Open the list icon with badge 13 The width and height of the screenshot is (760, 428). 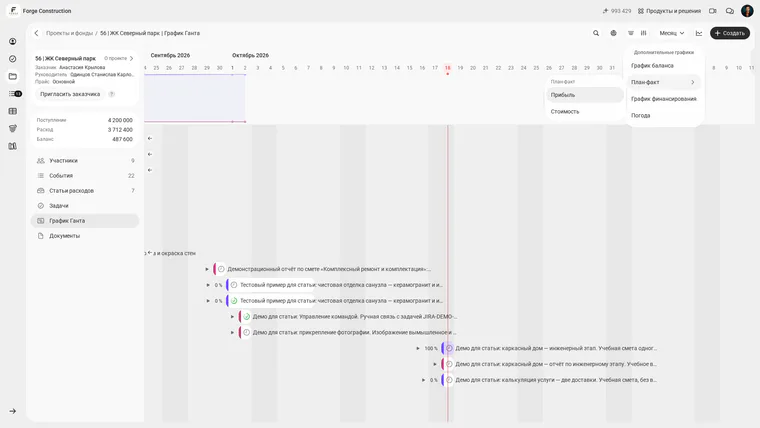(x=15, y=94)
